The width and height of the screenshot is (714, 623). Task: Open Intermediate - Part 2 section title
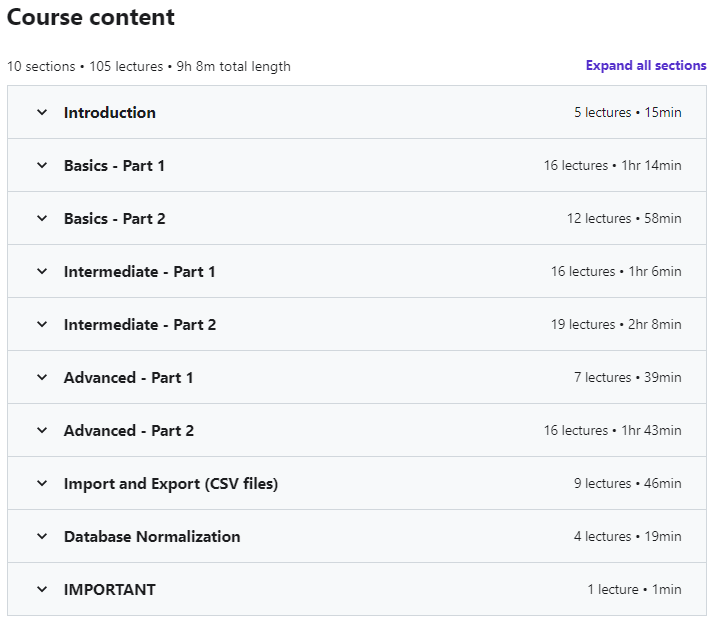pyautogui.click(x=140, y=325)
